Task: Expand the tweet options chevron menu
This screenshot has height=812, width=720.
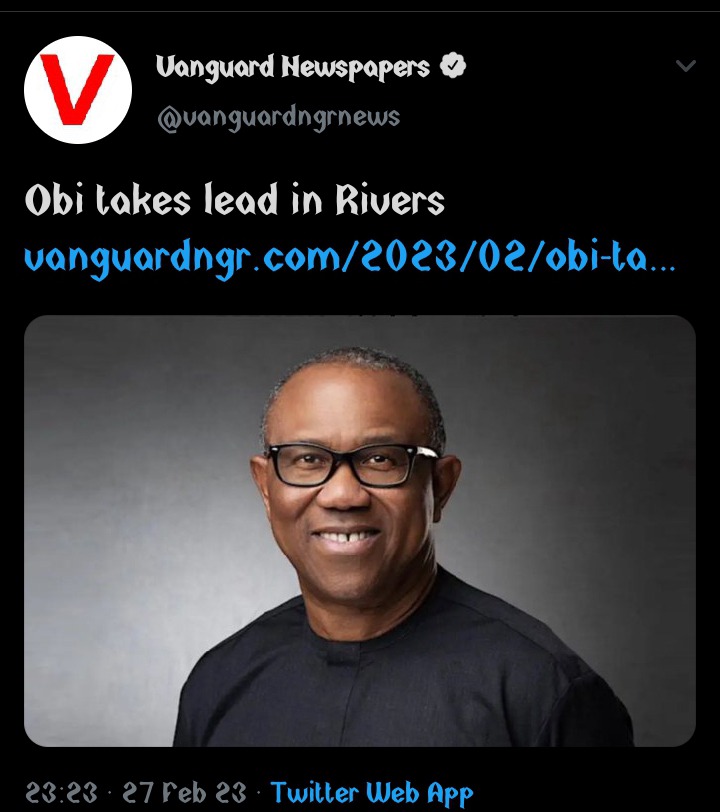Action: click(x=686, y=66)
